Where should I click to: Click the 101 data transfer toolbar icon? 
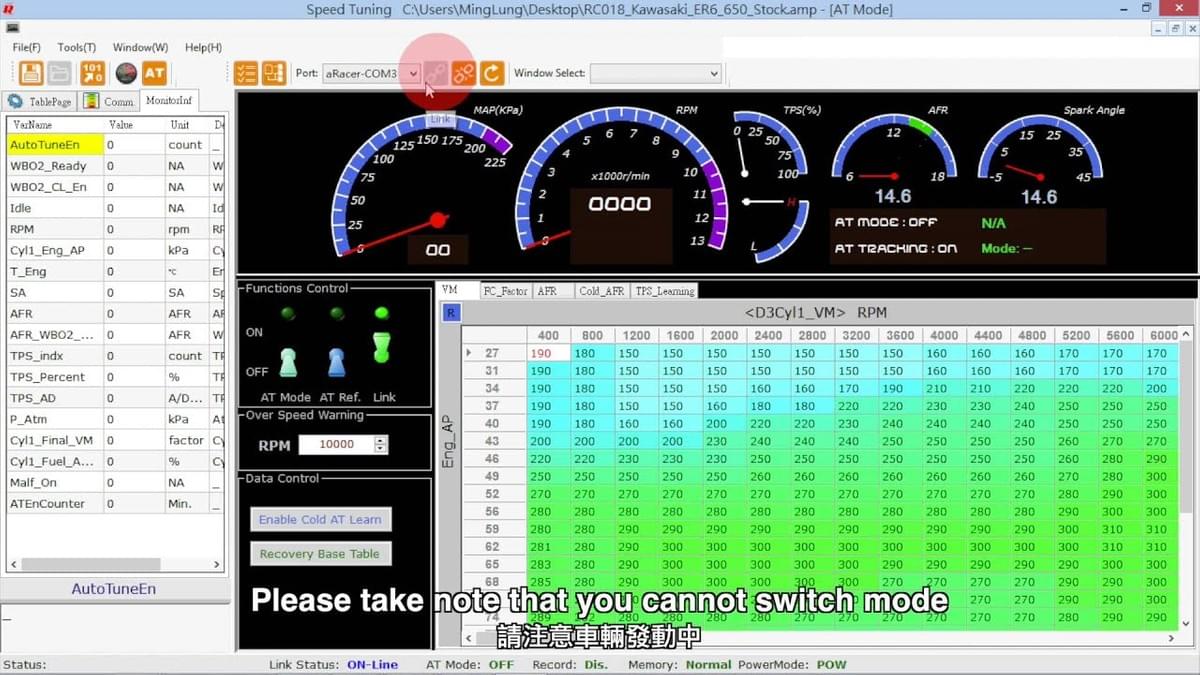click(92, 73)
